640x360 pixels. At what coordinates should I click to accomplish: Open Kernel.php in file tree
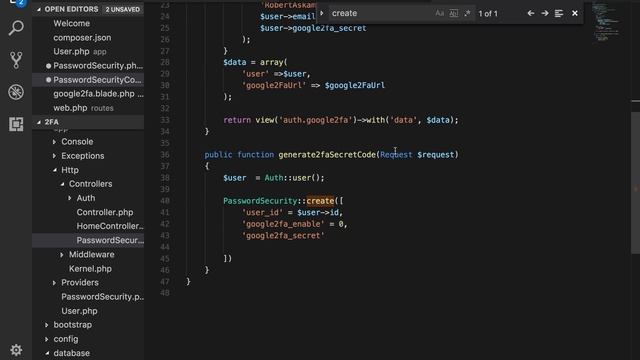pos(90,269)
